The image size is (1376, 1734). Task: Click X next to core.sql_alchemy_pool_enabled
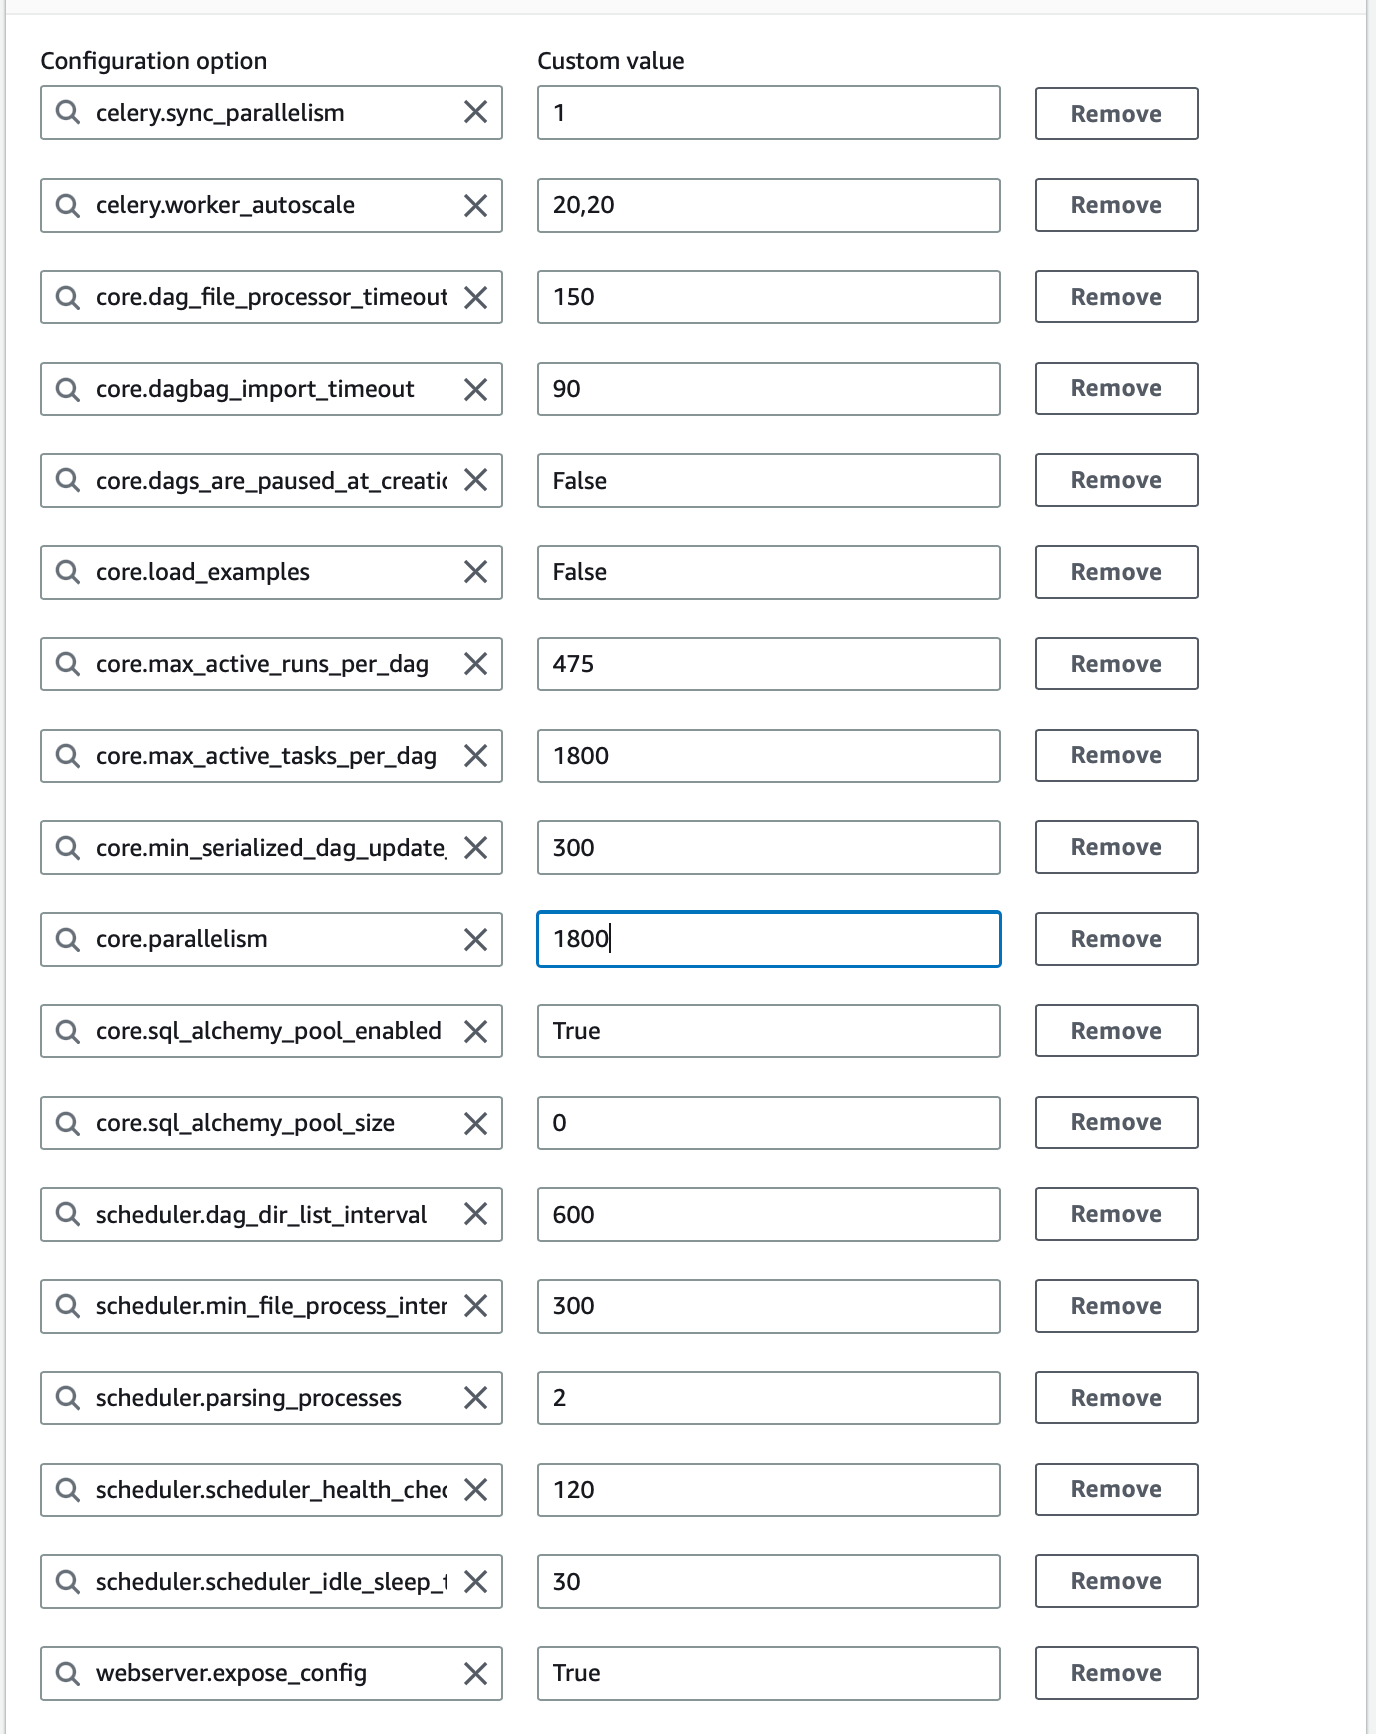[475, 1031]
